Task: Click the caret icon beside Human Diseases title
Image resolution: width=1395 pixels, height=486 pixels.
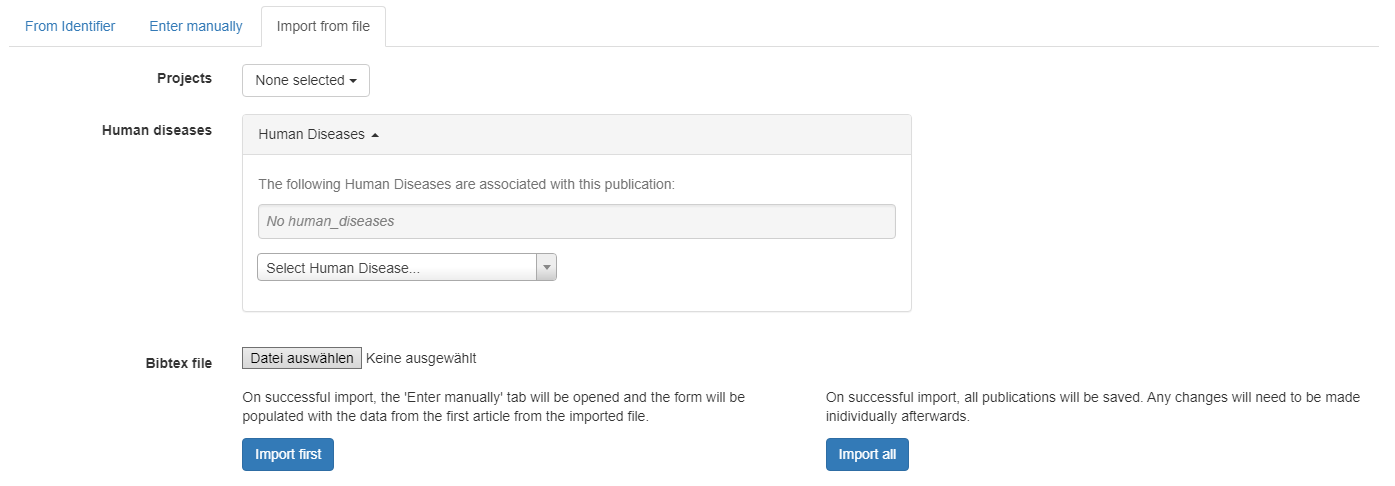Action: click(x=375, y=135)
